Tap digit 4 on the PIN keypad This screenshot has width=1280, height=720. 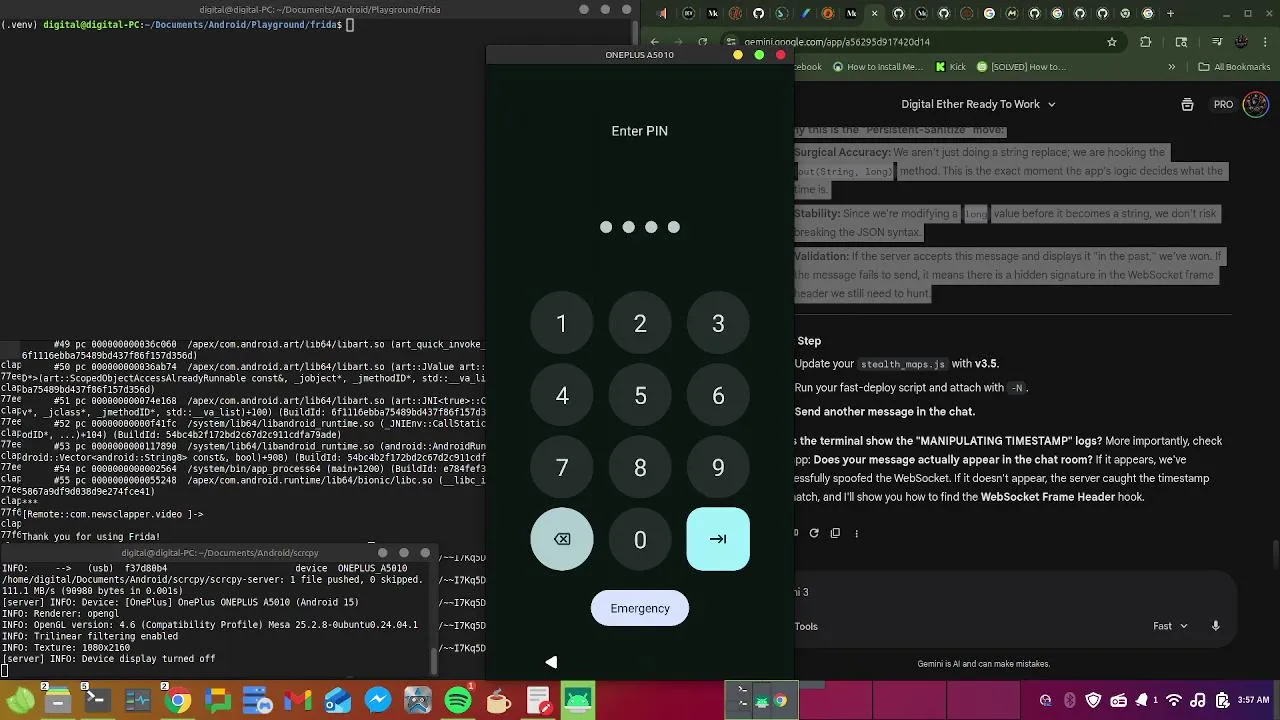click(x=562, y=395)
